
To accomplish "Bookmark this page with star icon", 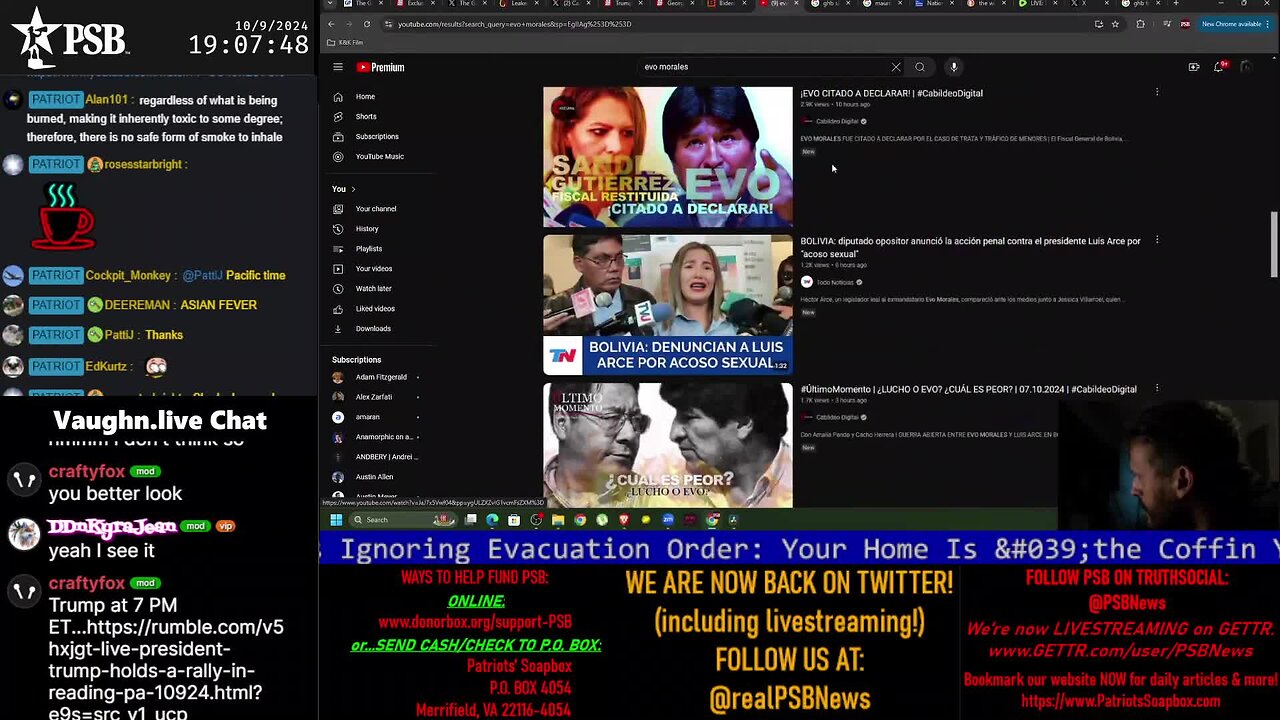I will (x=1115, y=24).
